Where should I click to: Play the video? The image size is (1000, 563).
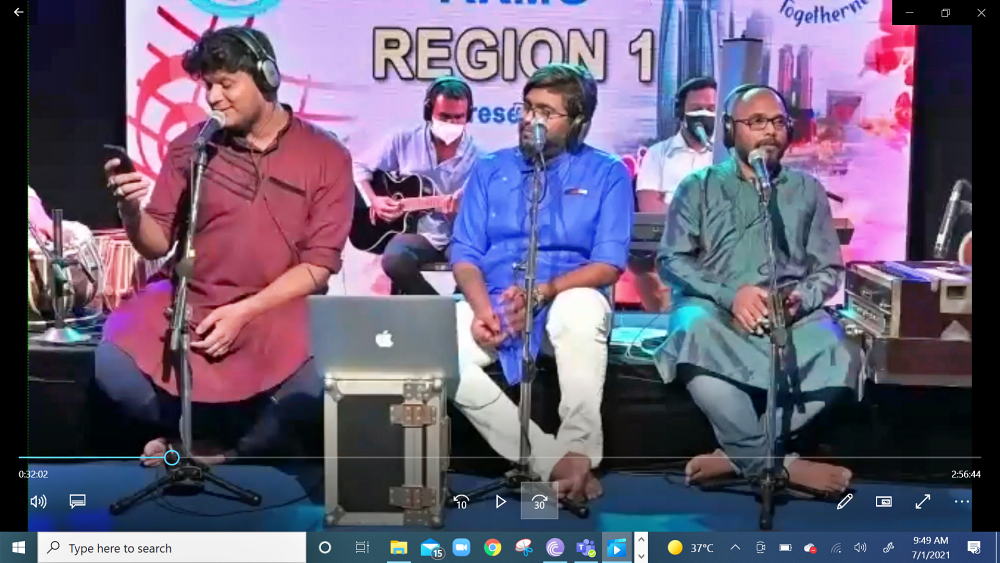point(501,501)
